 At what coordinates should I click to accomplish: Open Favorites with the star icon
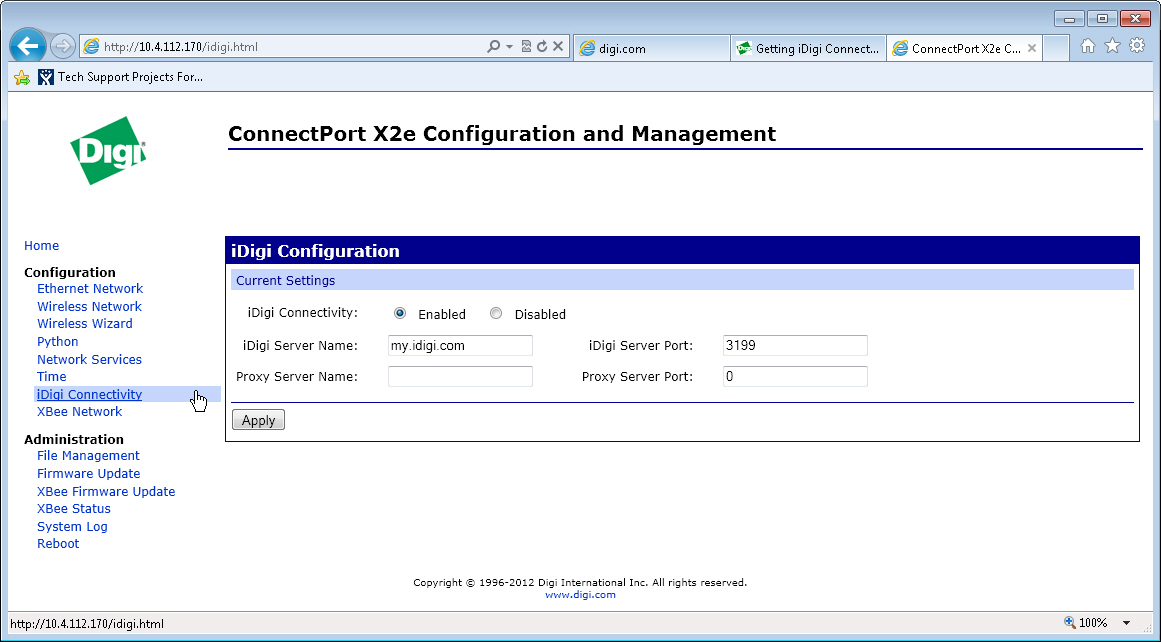pos(1112,46)
